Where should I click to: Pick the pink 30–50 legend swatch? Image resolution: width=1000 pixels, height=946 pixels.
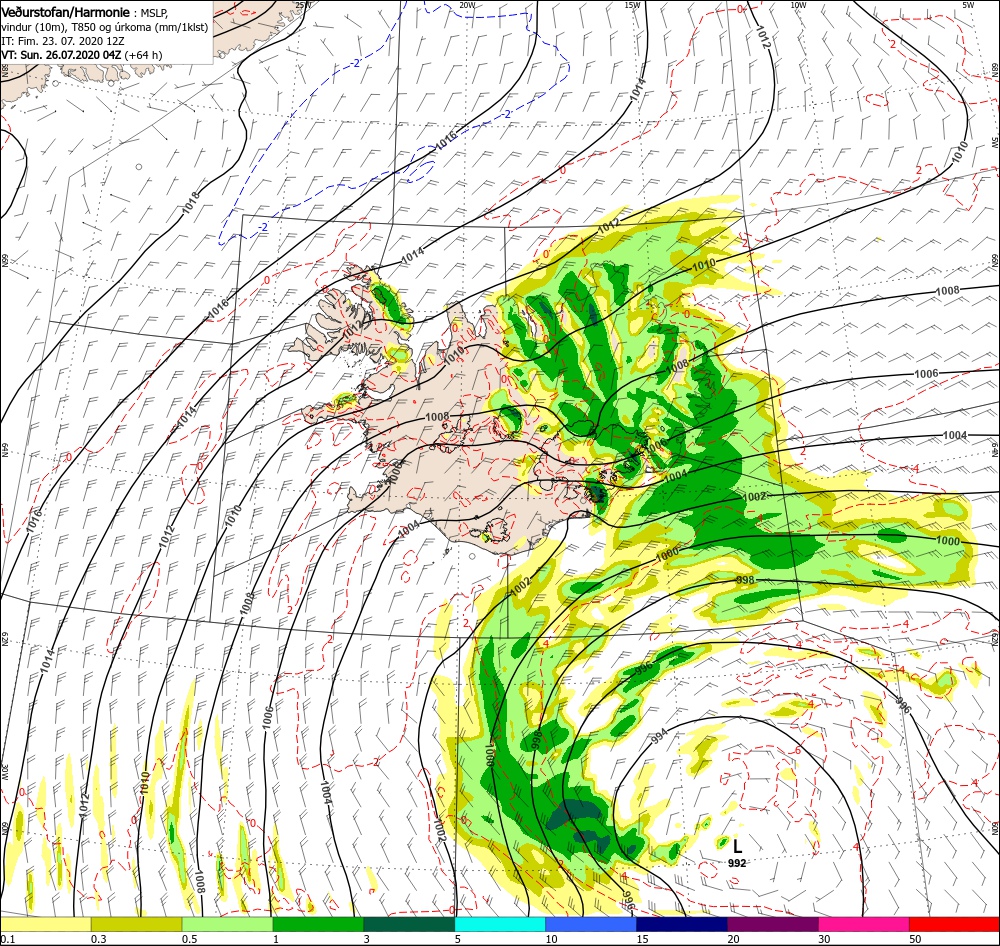[864, 924]
